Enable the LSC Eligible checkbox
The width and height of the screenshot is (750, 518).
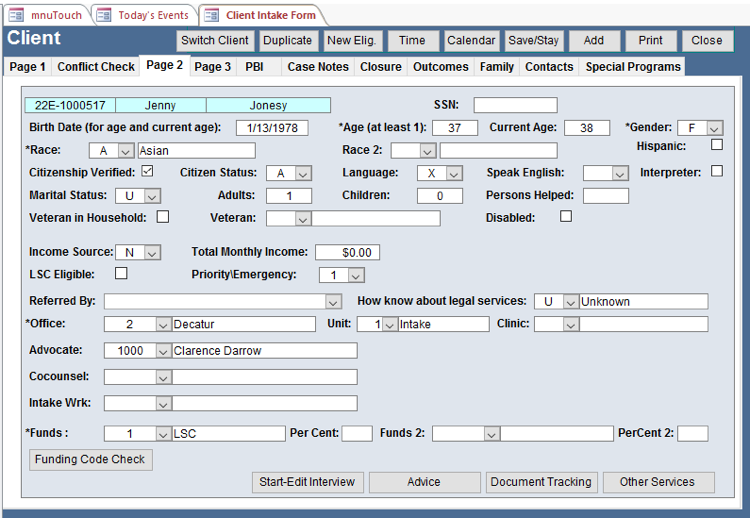(121, 273)
